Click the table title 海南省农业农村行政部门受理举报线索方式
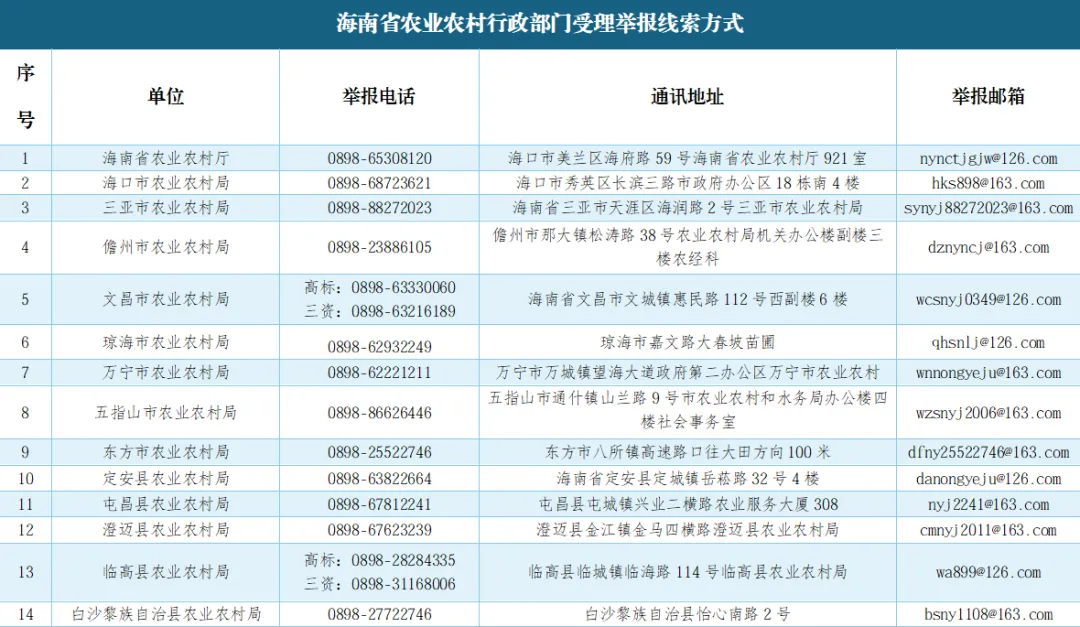The width and height of the screenshot is (1080, 627). (x=540, y=23)
